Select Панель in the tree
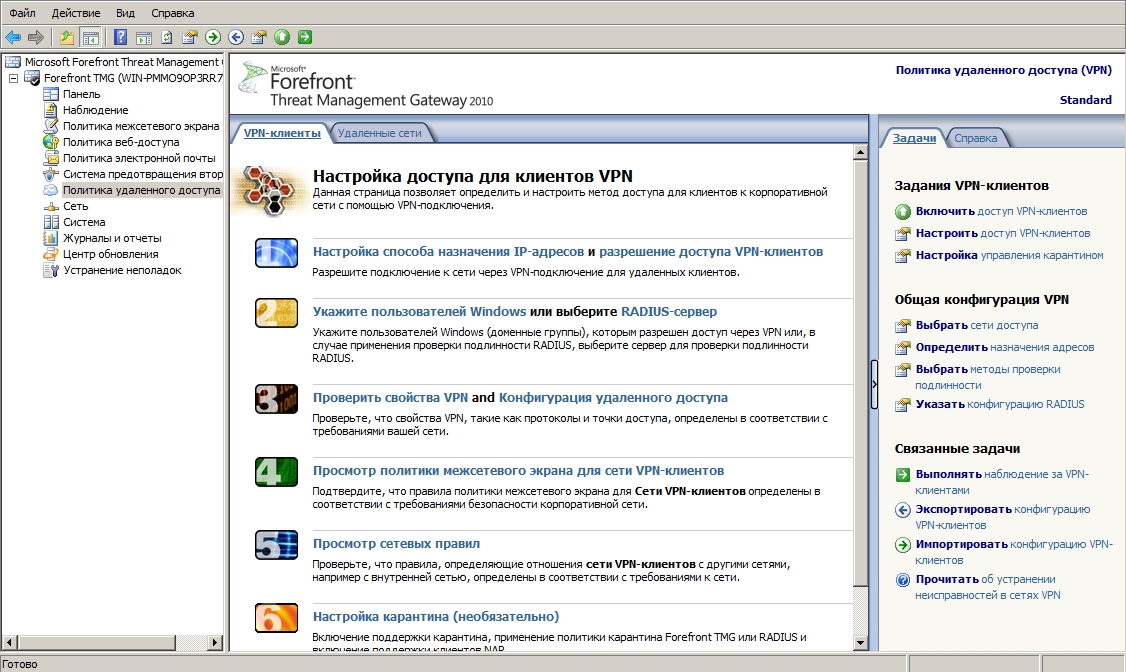 click(x=81, y=94)
